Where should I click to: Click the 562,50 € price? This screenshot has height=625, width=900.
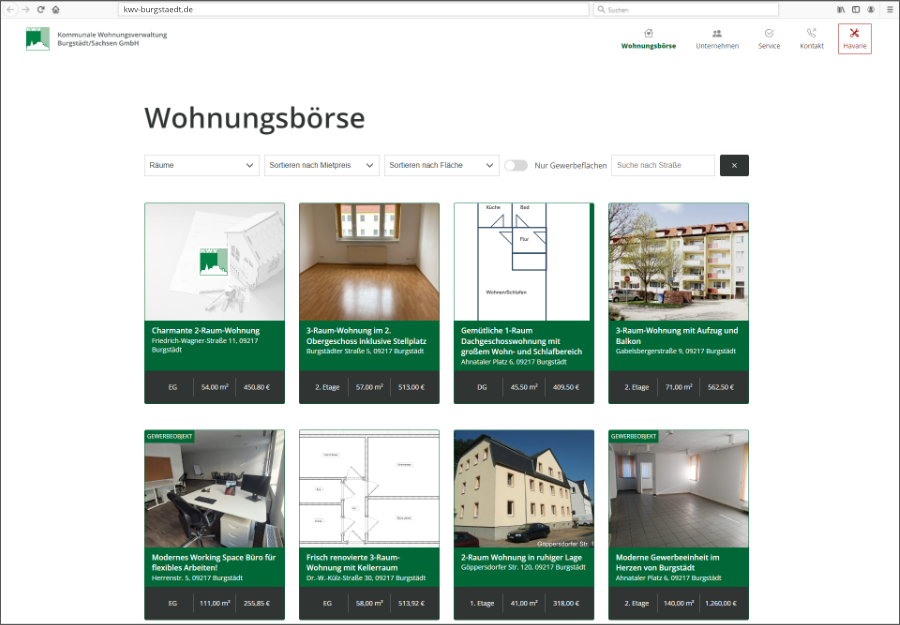[x=720, y=387]
